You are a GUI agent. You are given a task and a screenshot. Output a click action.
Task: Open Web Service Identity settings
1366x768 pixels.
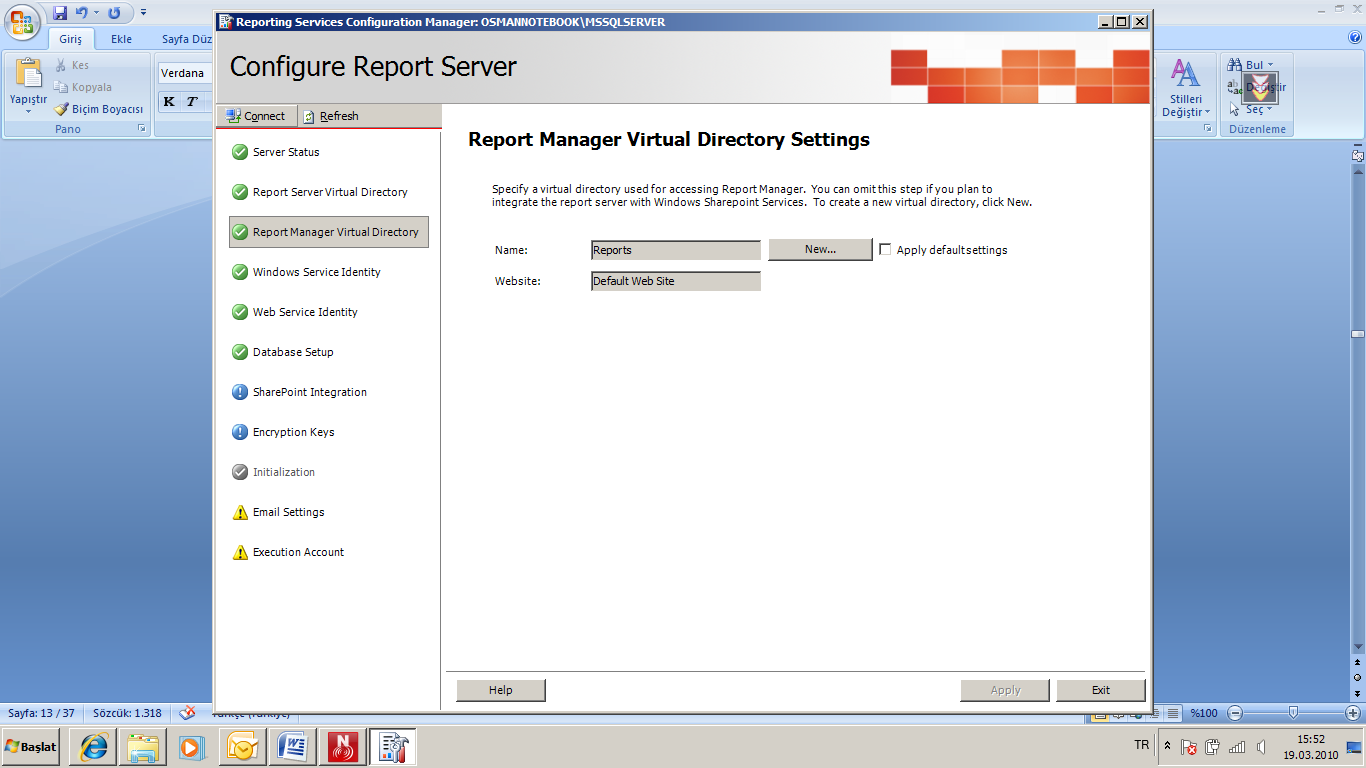coord(294,312)
